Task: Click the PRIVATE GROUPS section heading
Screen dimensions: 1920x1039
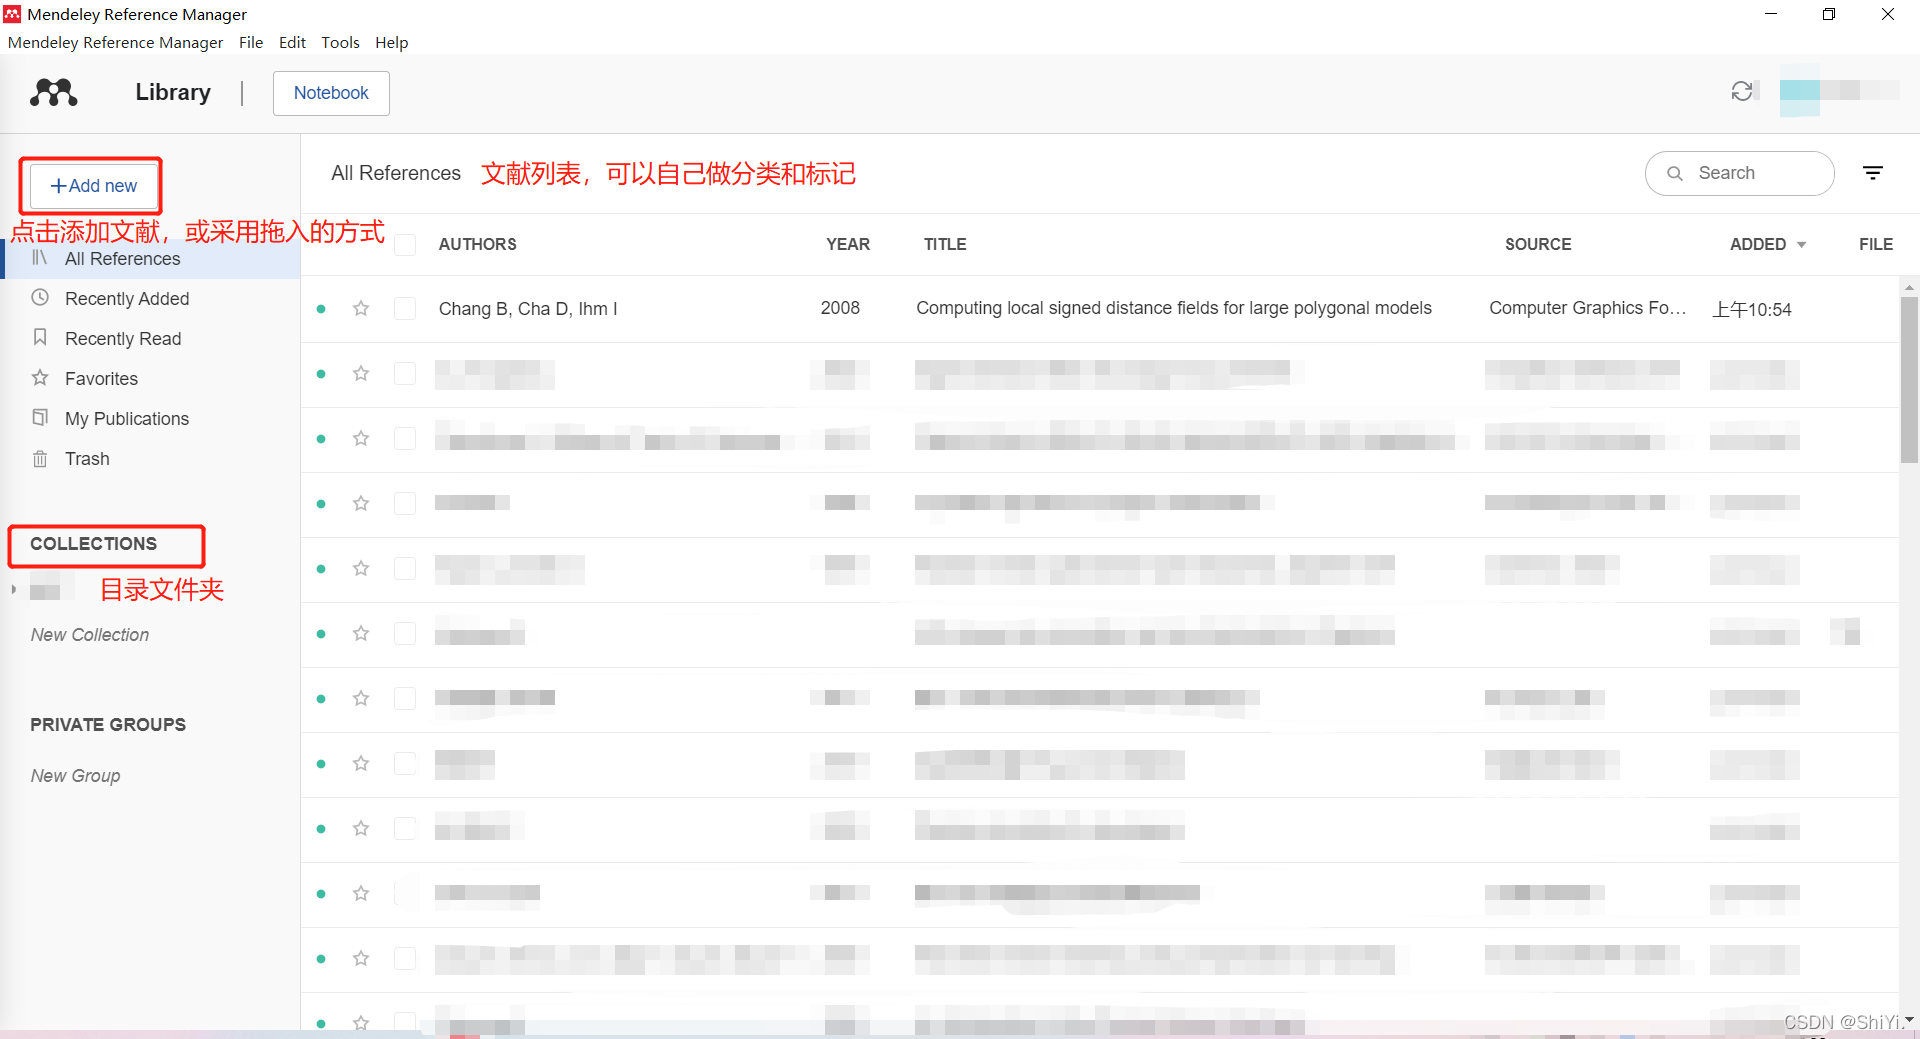Action: 108,725
